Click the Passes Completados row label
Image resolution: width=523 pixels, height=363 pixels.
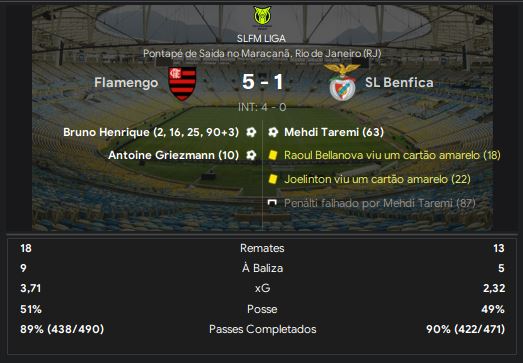coord(263,329)
